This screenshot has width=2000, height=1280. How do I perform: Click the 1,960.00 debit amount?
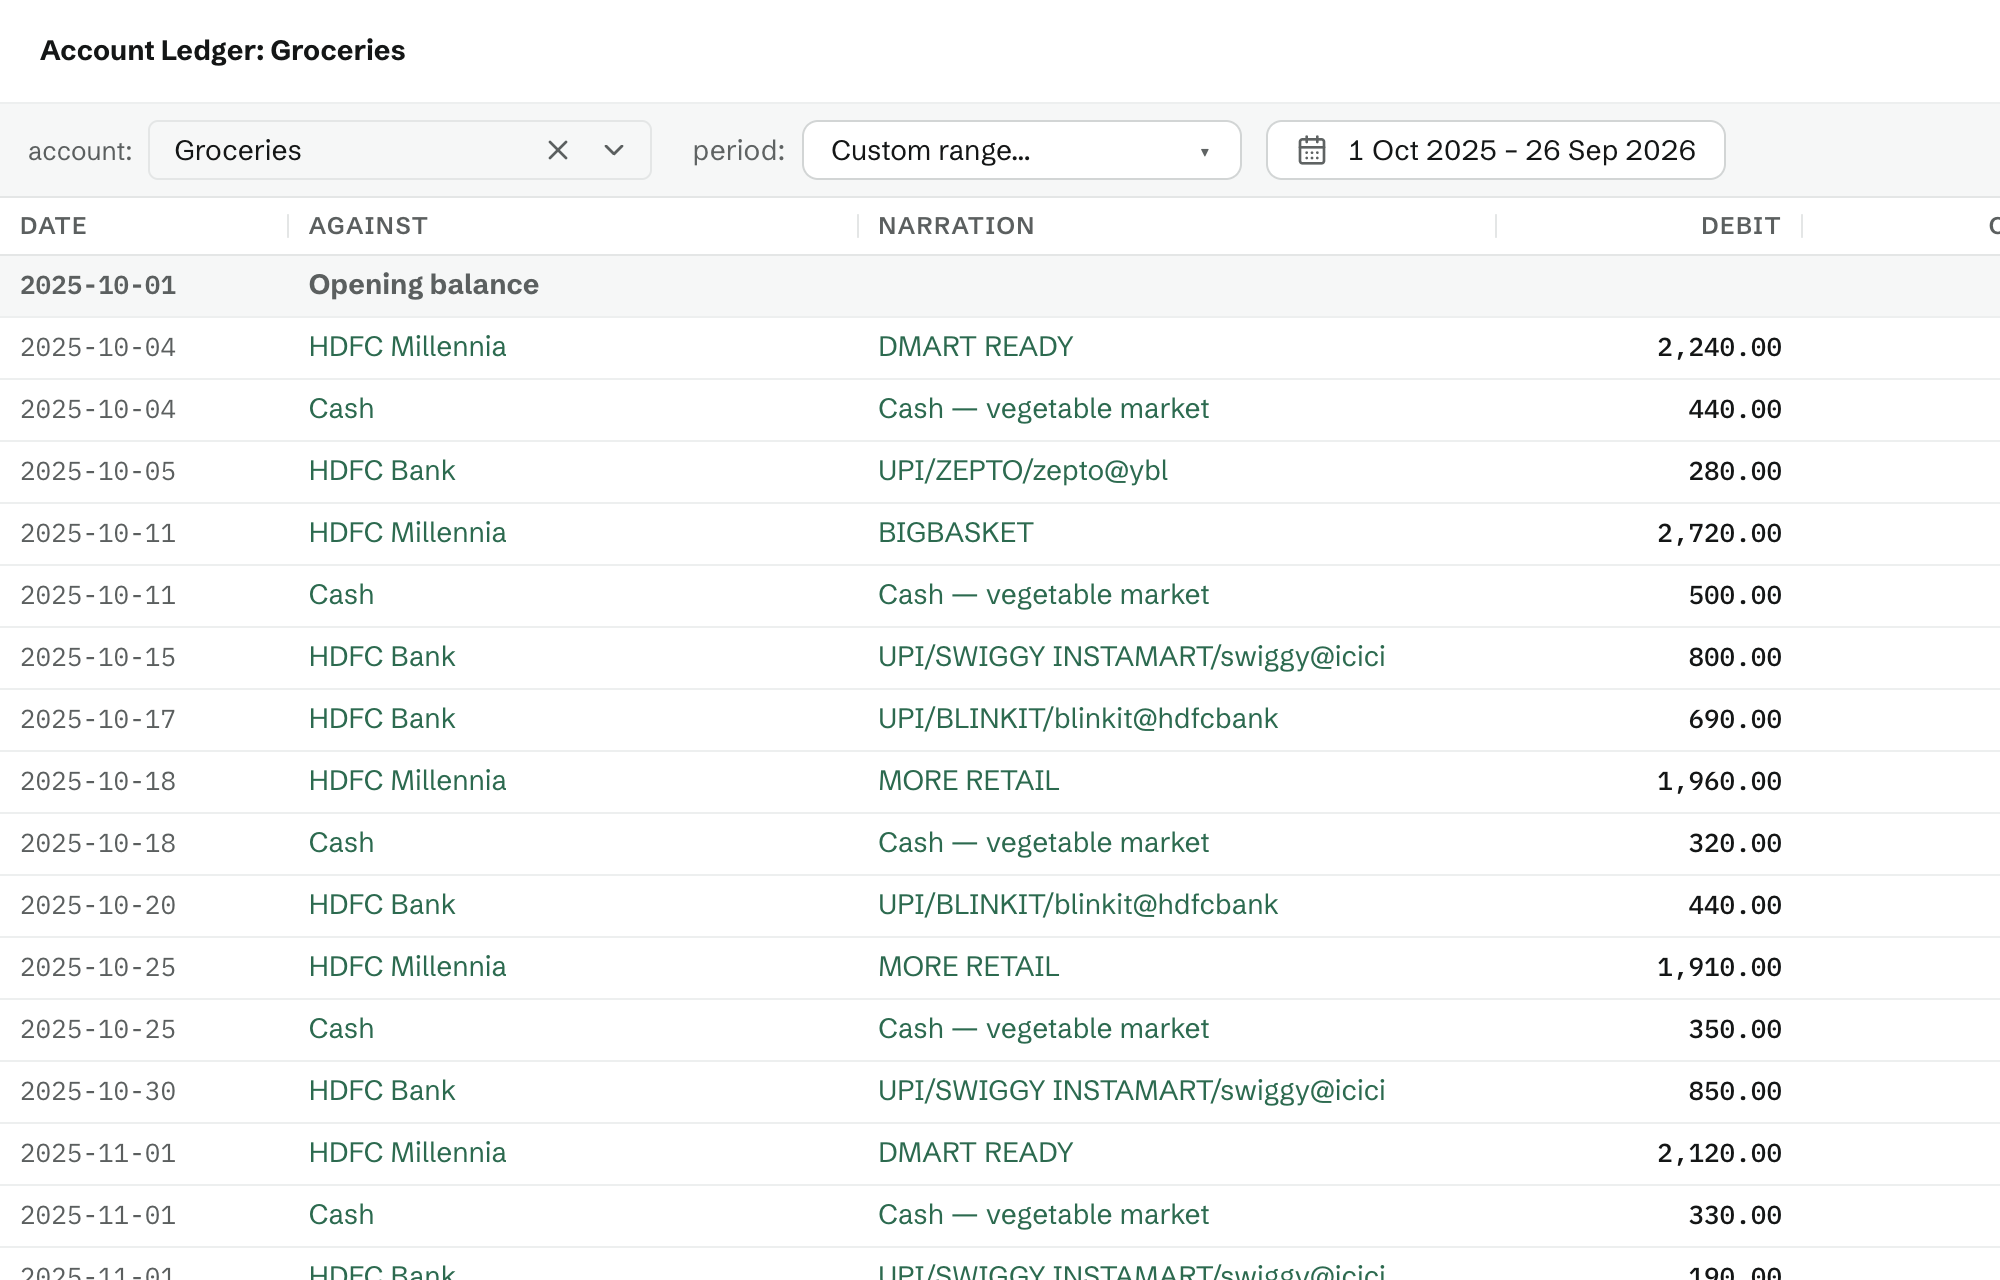click(x=1719, y=782)
